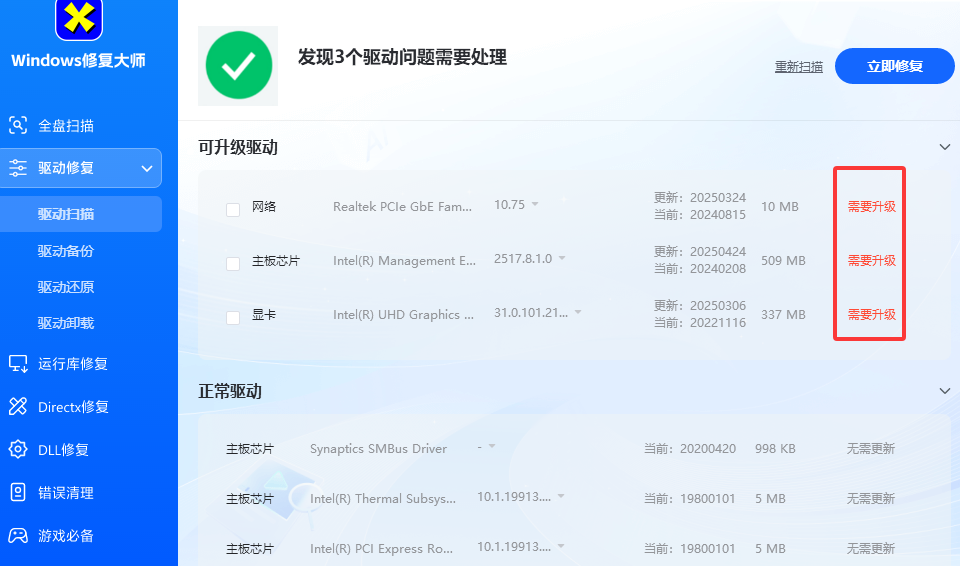Viewport: 960px width, 566px height.
Task: Open Synaptics SMBus Driver version dropdown
Action: click(492, 447)
